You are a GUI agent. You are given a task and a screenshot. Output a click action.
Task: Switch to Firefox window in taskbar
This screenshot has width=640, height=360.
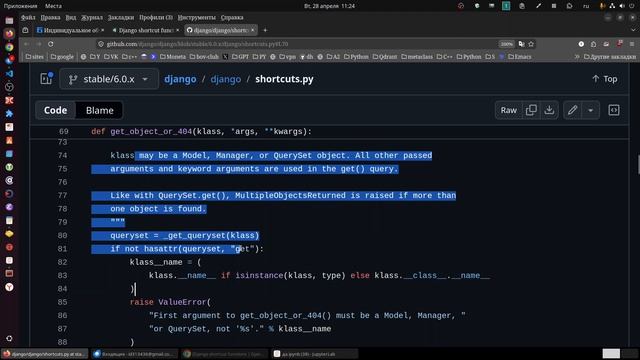pyautogui.click(x=44, y=354)
